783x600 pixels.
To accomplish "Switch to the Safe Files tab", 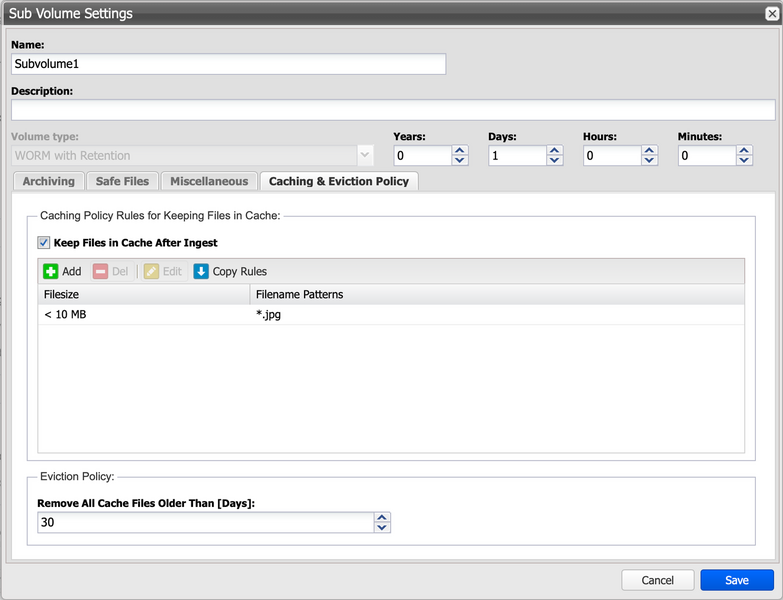I will [x=122, y=181].
